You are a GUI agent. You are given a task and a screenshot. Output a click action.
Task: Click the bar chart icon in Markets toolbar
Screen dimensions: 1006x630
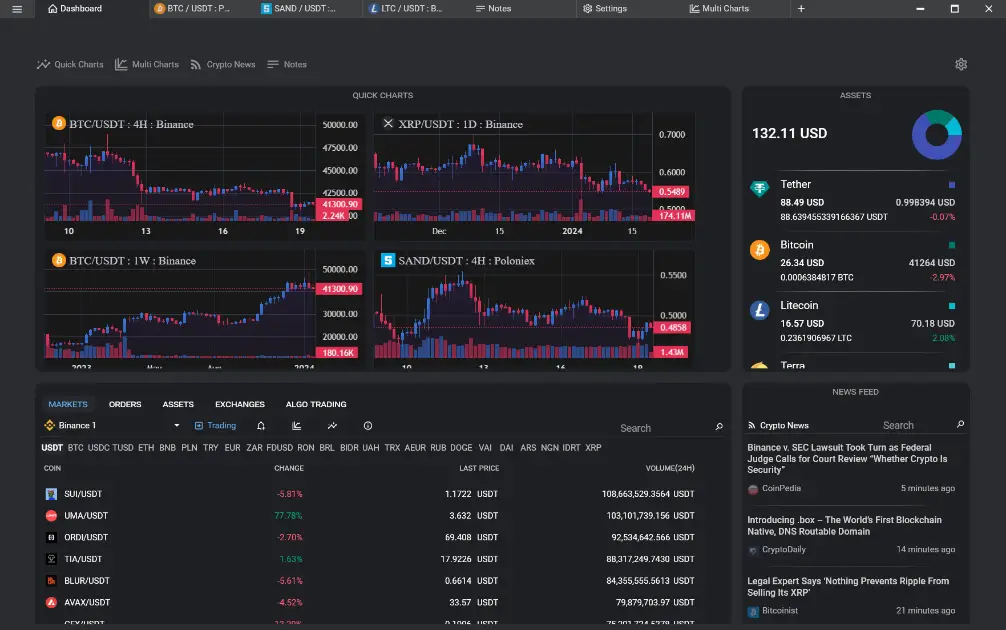pyautogui.click(x=297, y=426)
